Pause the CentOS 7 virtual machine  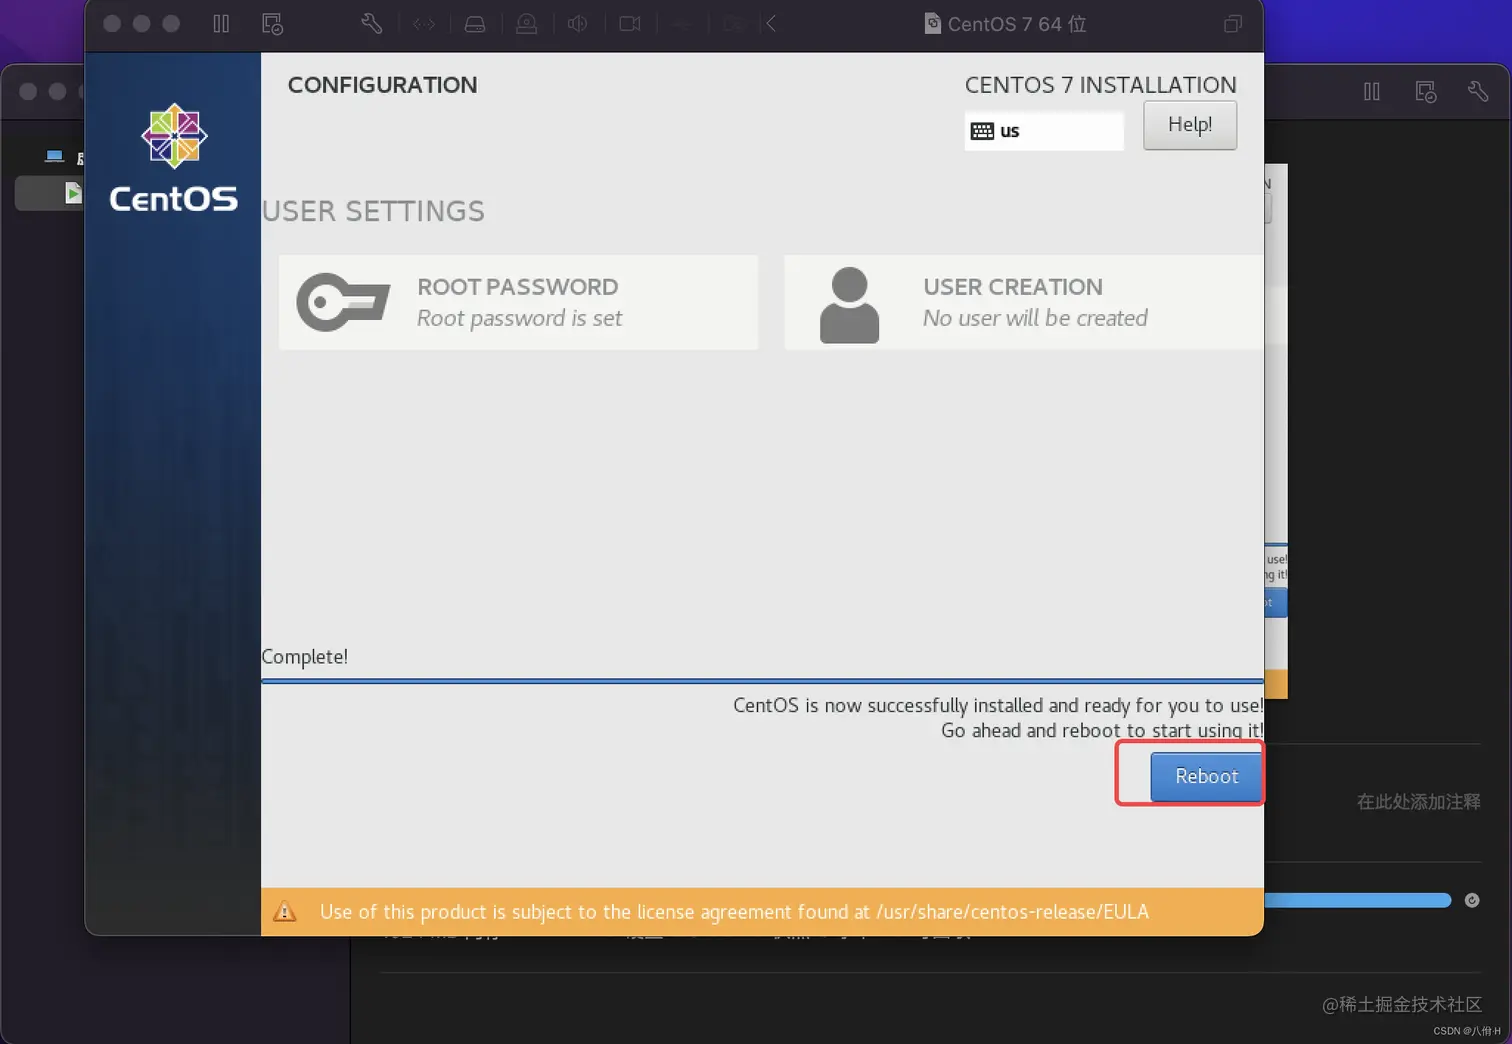coord(221,24)
